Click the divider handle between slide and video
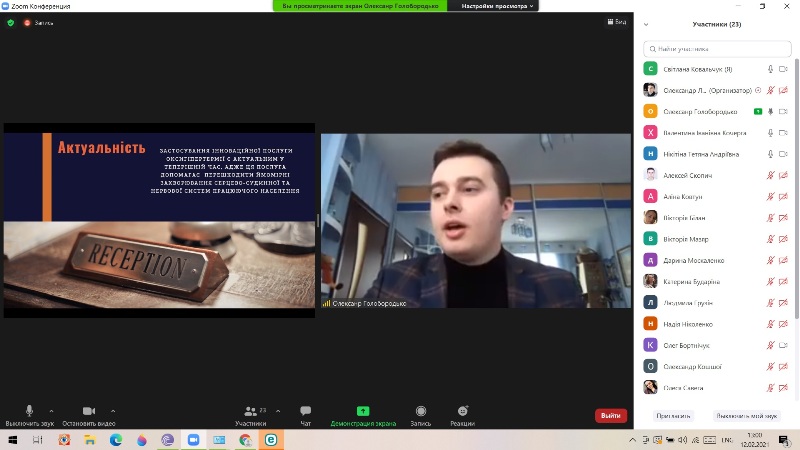 318,220
